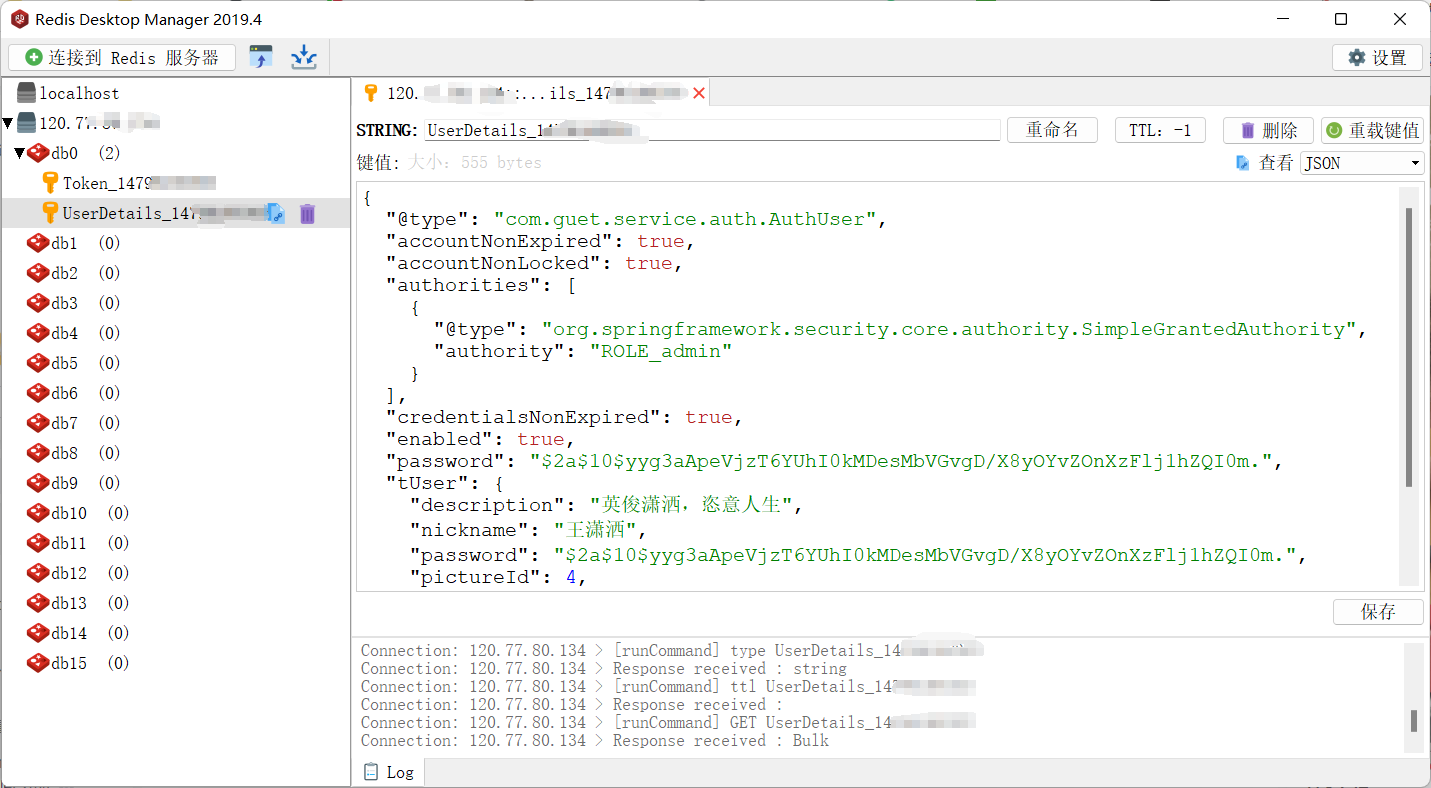Close the open UserDetails key tab
Screen dimensions: 1431x788
(x=699, y=93)
